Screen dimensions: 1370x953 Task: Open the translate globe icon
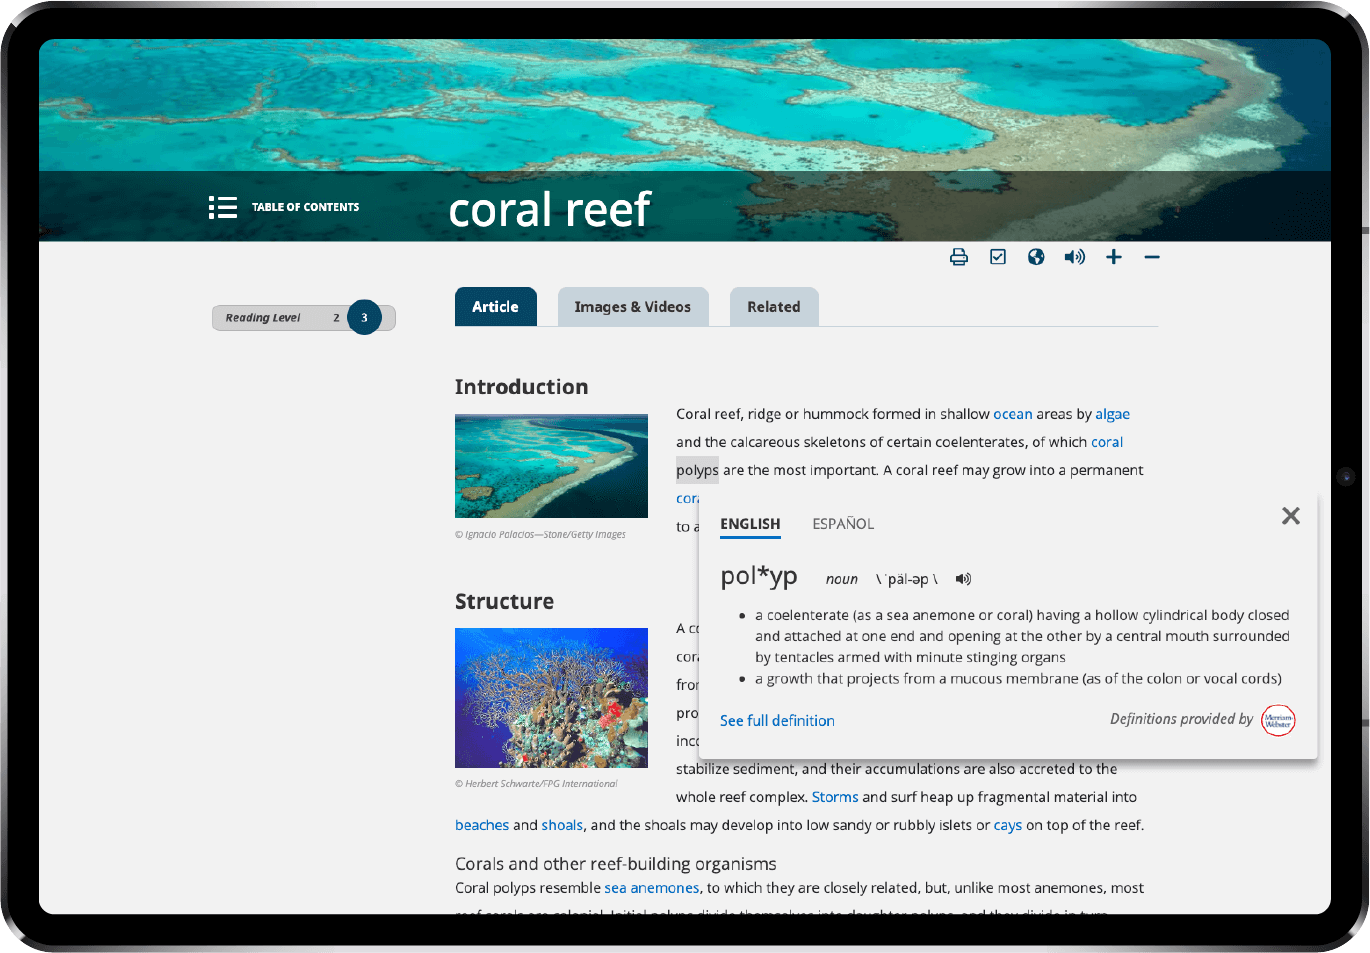click(x=1036, y=257)
